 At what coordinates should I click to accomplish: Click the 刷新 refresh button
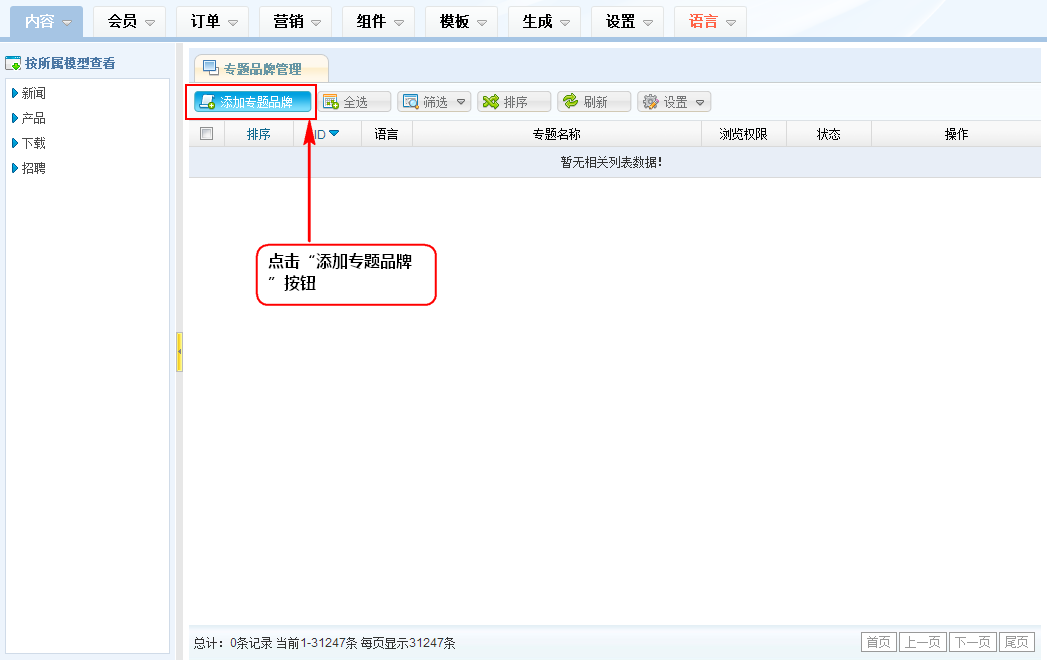pos(594,102)
